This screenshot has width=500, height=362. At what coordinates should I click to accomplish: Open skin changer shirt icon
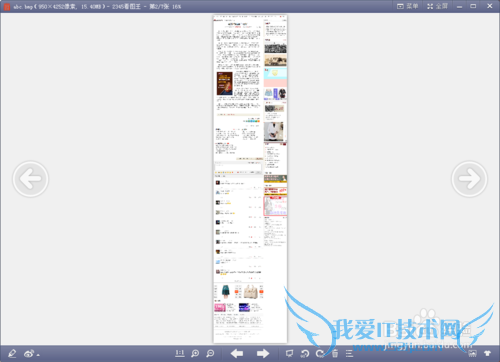tap(487, 353)
